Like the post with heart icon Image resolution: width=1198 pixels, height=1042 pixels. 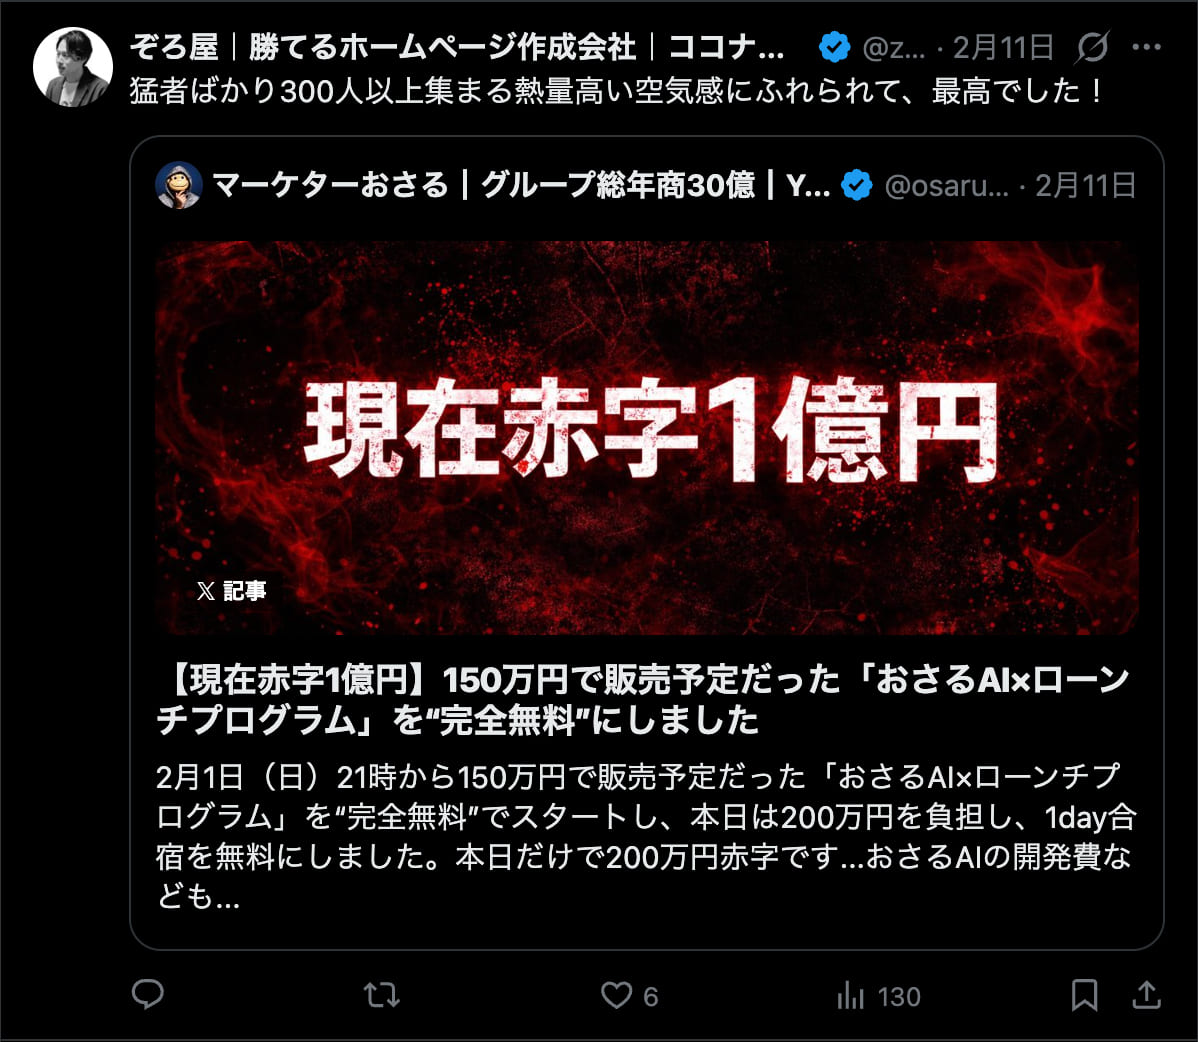[x=616, y=995]
